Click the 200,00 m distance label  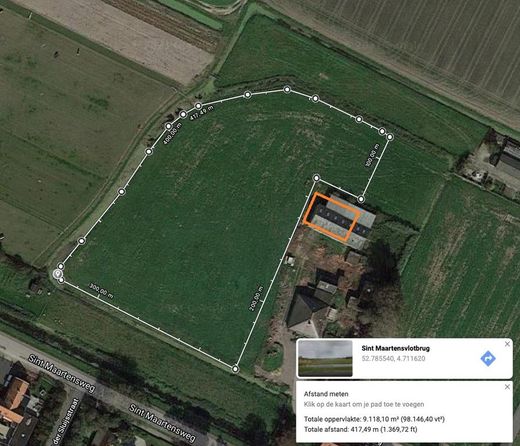click(x=256, y=298)
